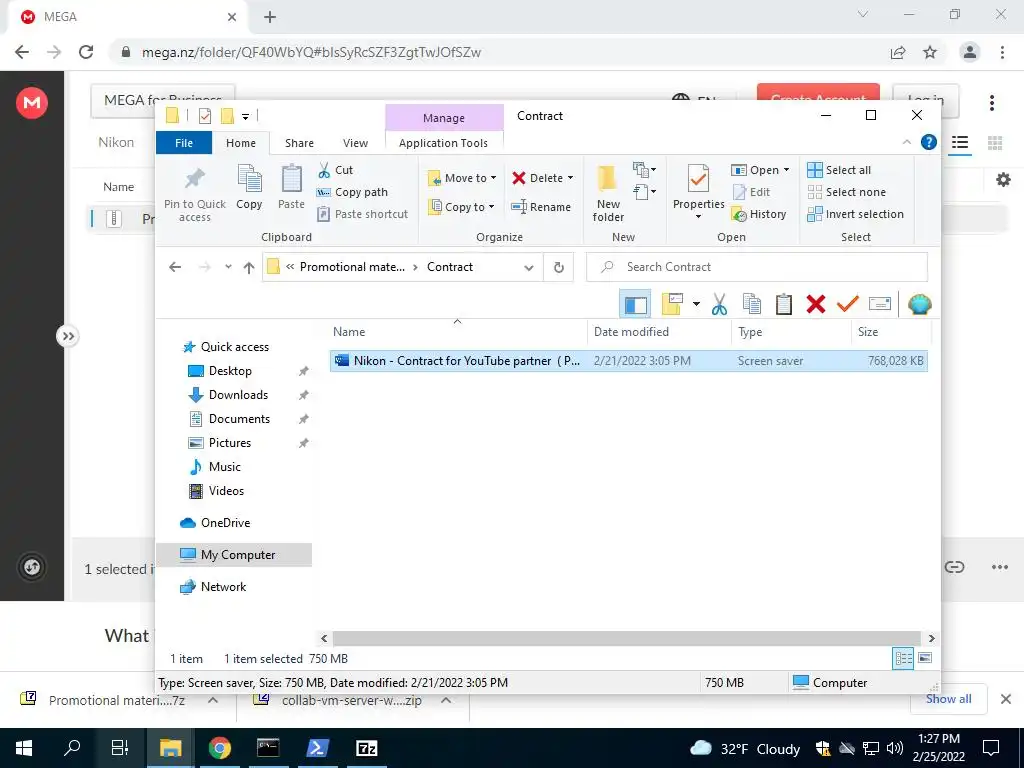Select the Nikon Contract for YouTube partner file
1024x768 pixels.
coord(629,361)
